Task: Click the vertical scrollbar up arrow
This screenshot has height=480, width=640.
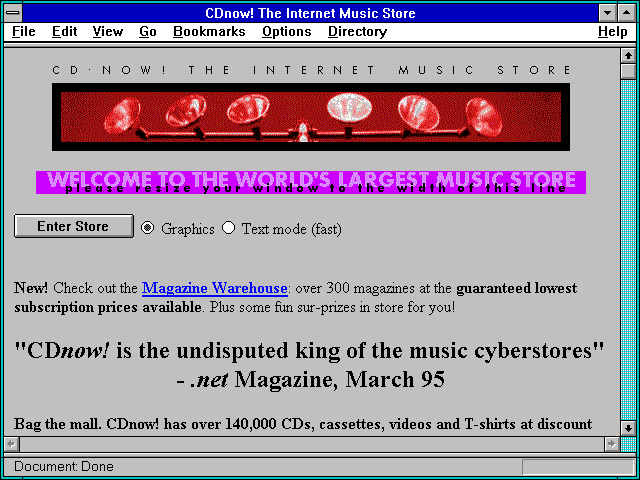Action: [627, 56]
